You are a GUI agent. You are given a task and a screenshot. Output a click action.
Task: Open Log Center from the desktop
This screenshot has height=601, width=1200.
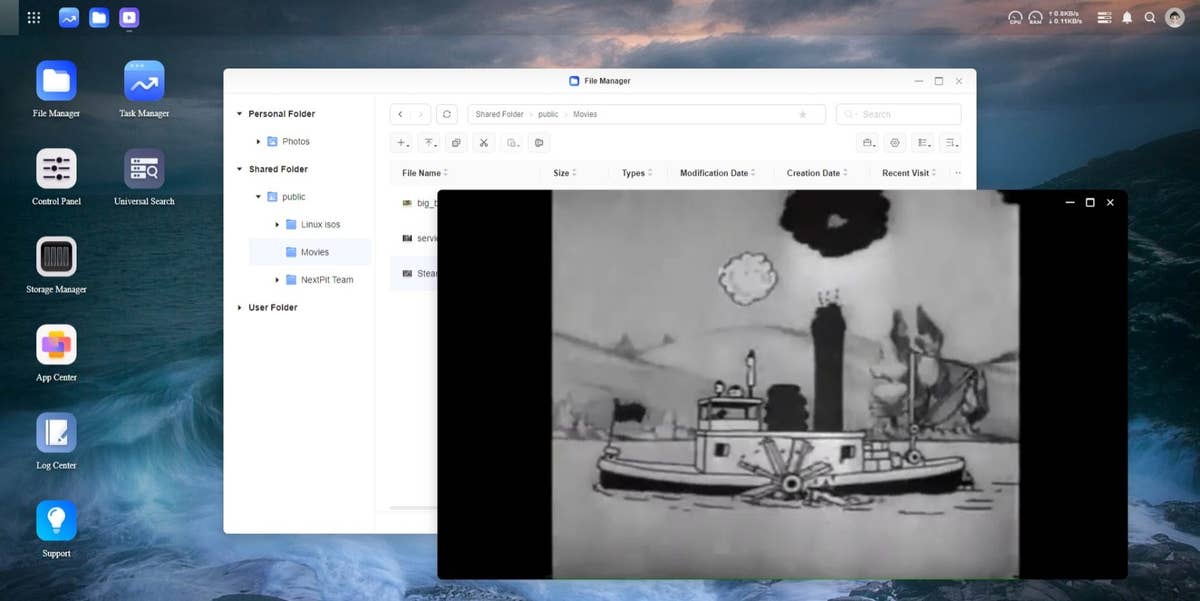pos(56,433)
